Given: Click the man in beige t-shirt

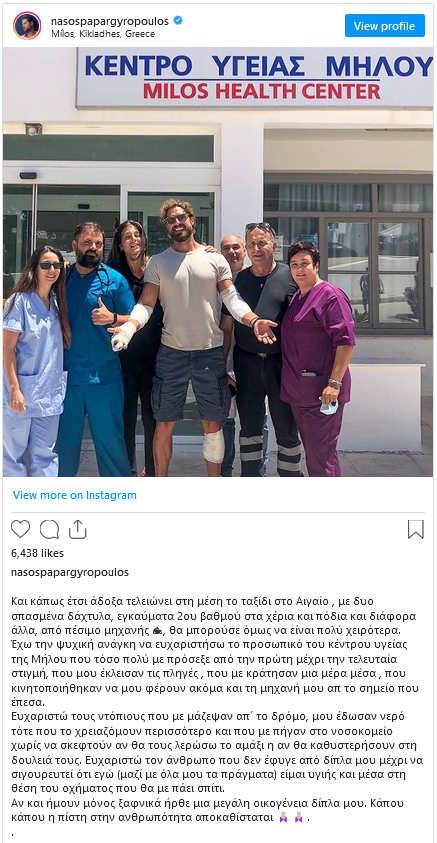Looking at the screenshot, I should point(192,333).
